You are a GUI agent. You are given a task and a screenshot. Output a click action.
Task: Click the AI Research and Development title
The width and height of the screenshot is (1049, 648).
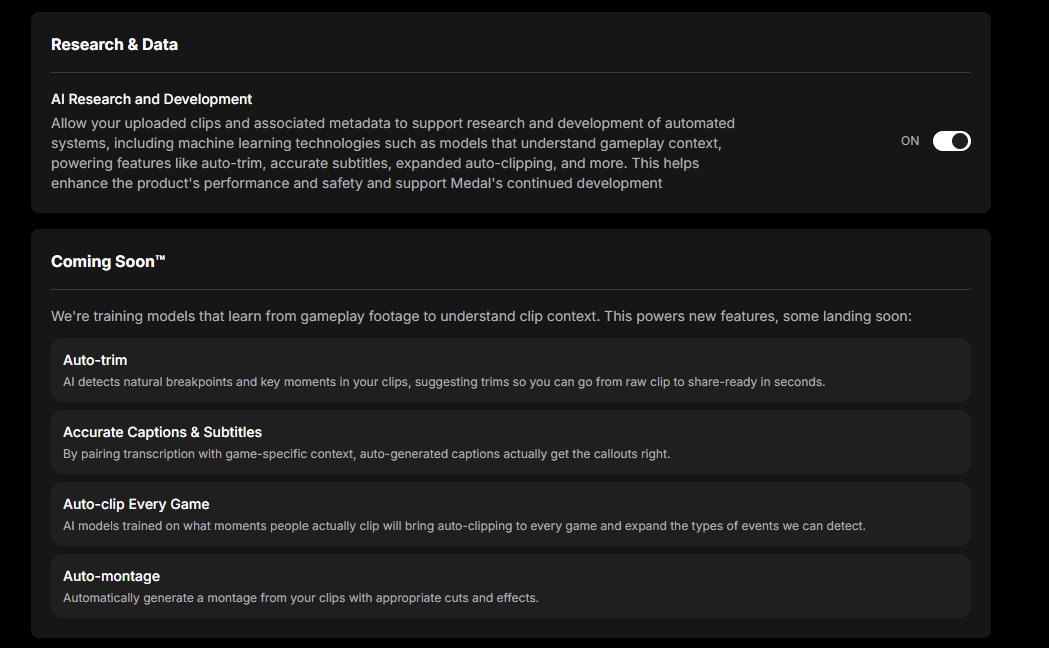pos(151,99)
